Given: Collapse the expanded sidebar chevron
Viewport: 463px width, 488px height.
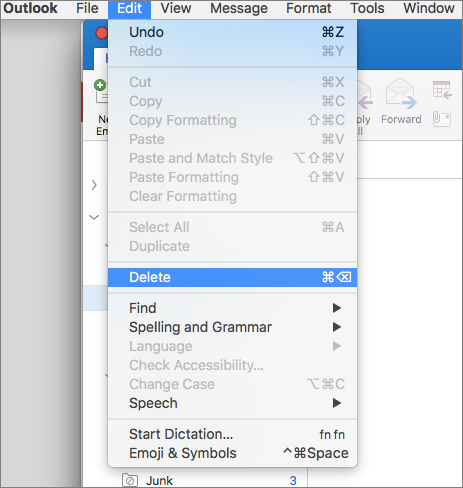Looking at the screenshot, I should [x=94, y=218].
